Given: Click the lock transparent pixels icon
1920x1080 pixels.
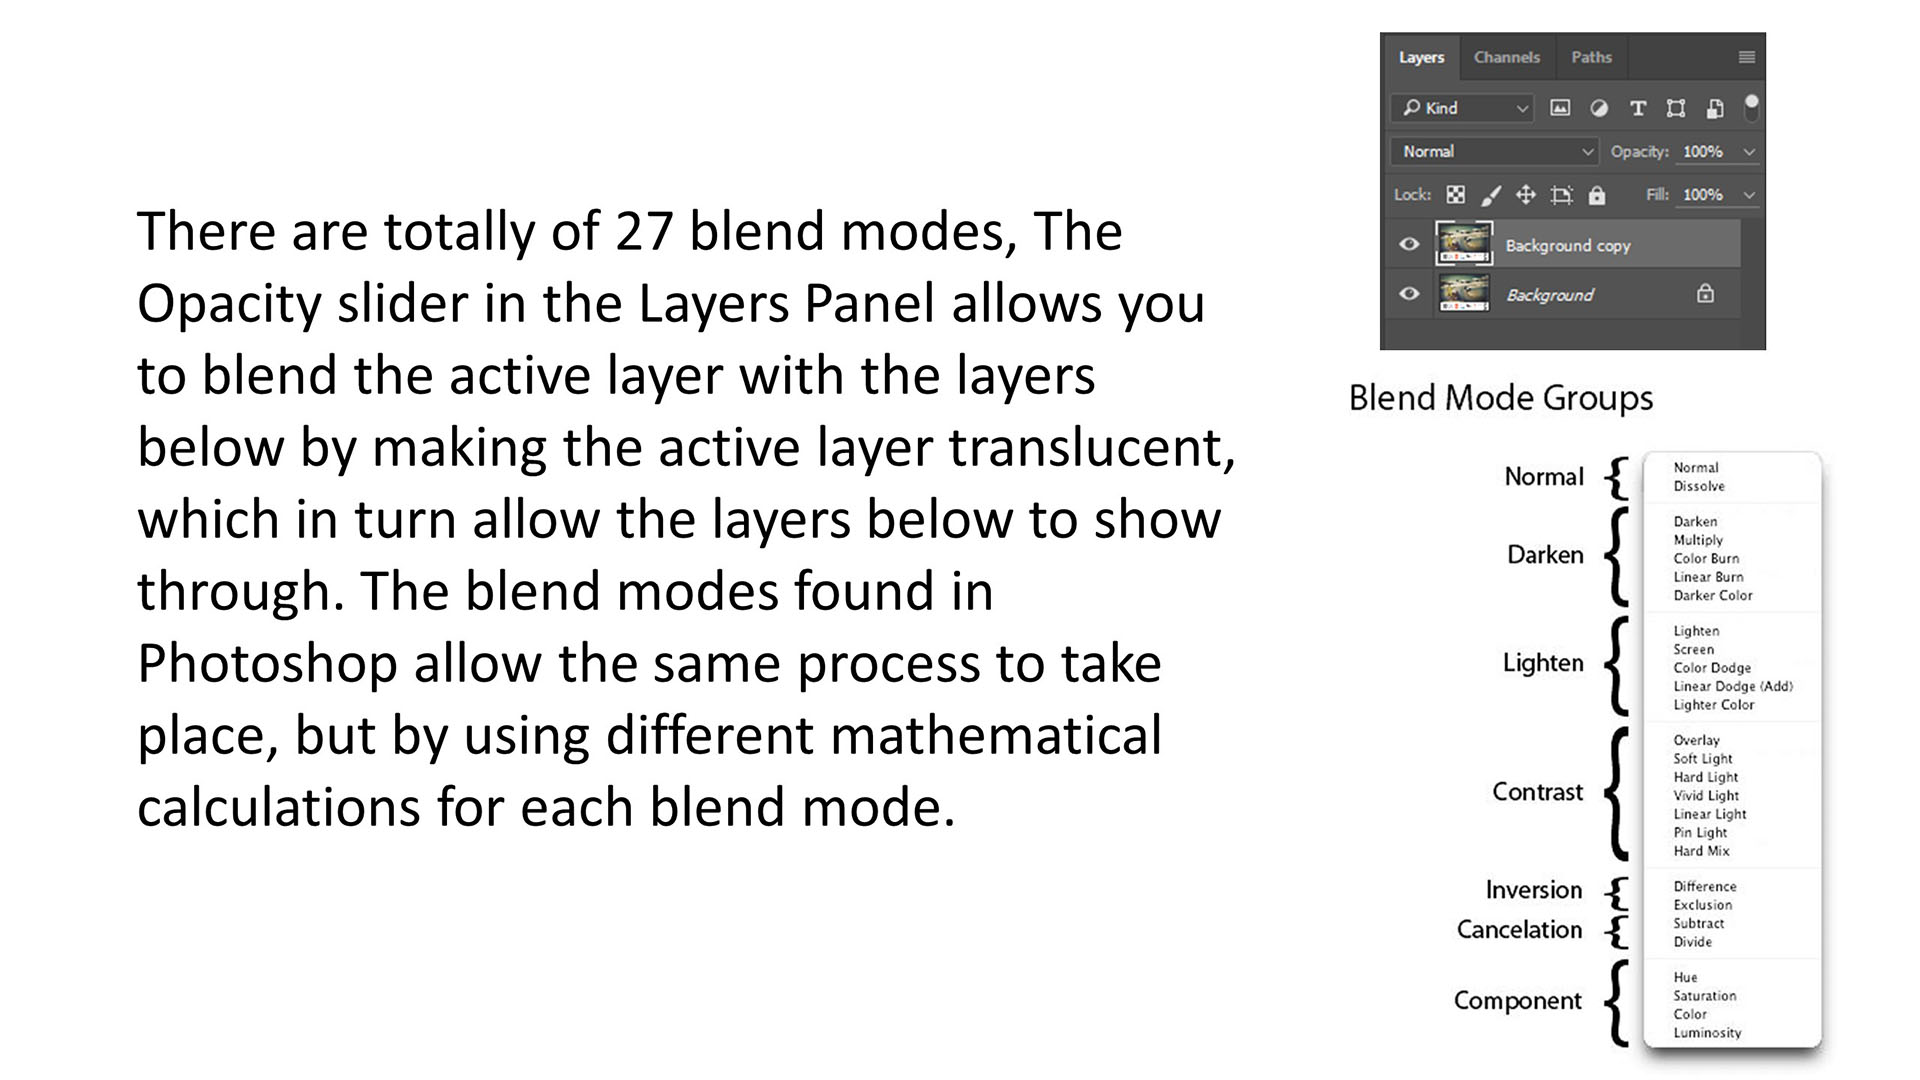Looking at the screenshot, I should (x=1449, y=195).
